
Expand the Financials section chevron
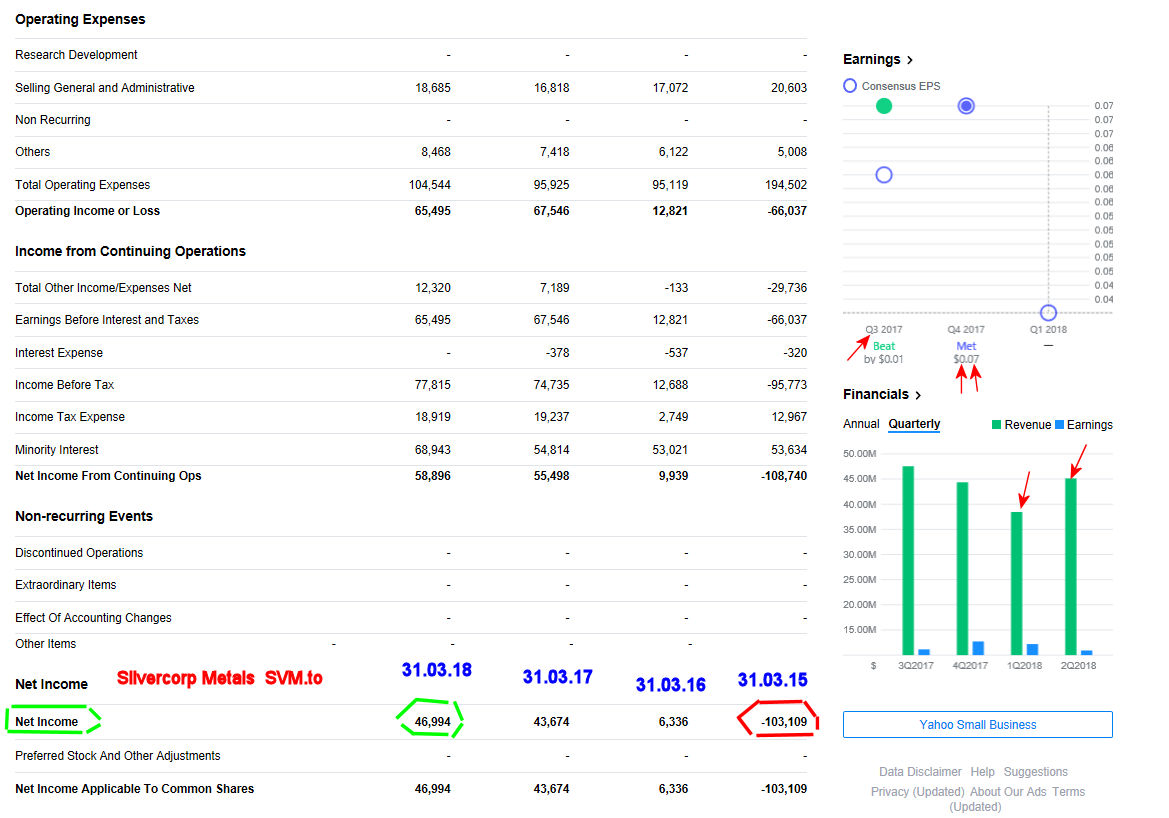(x=918, y=395)
